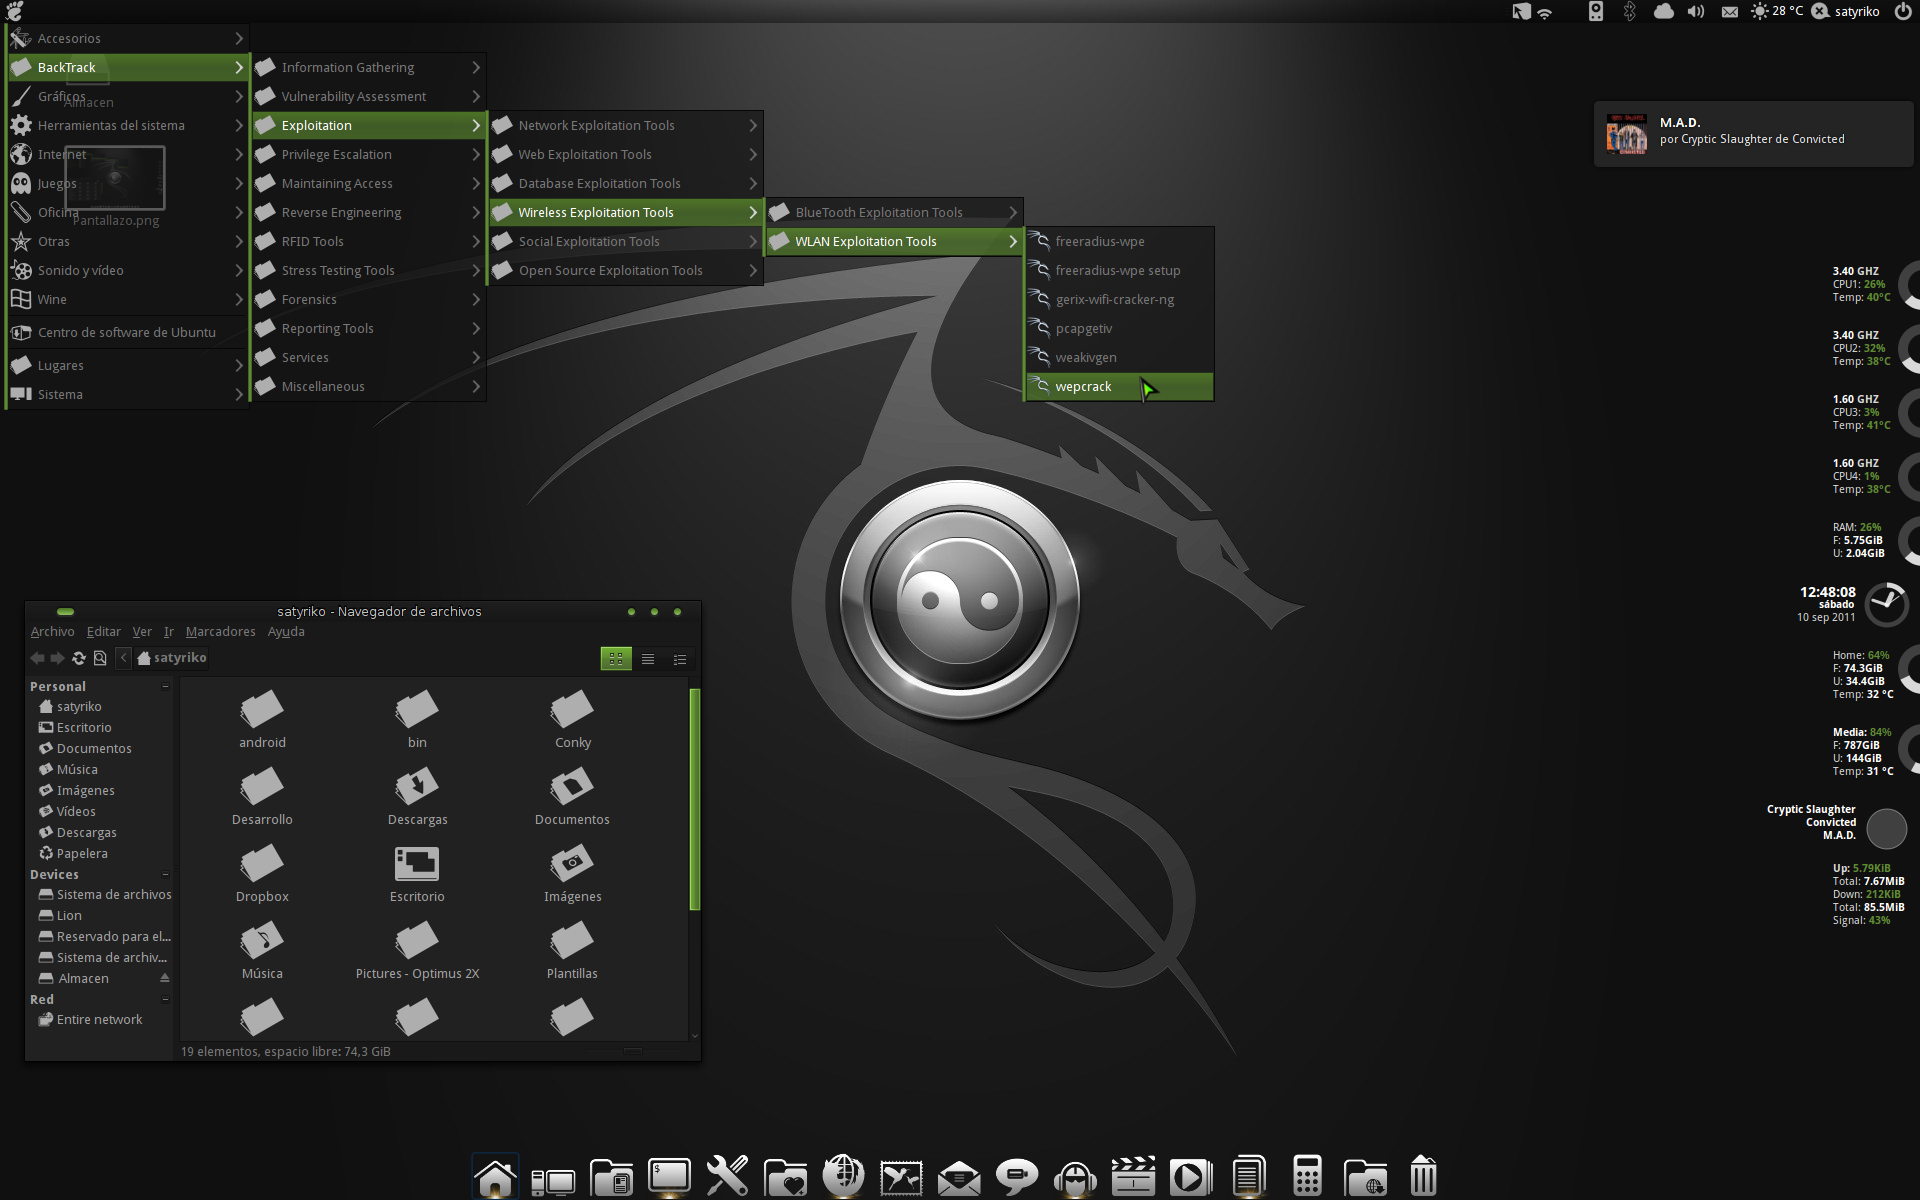Collapse the Personal sidebar section
Image resolution: width=1920 pixels, height=1200 pixels.
(x=165, y=686)
